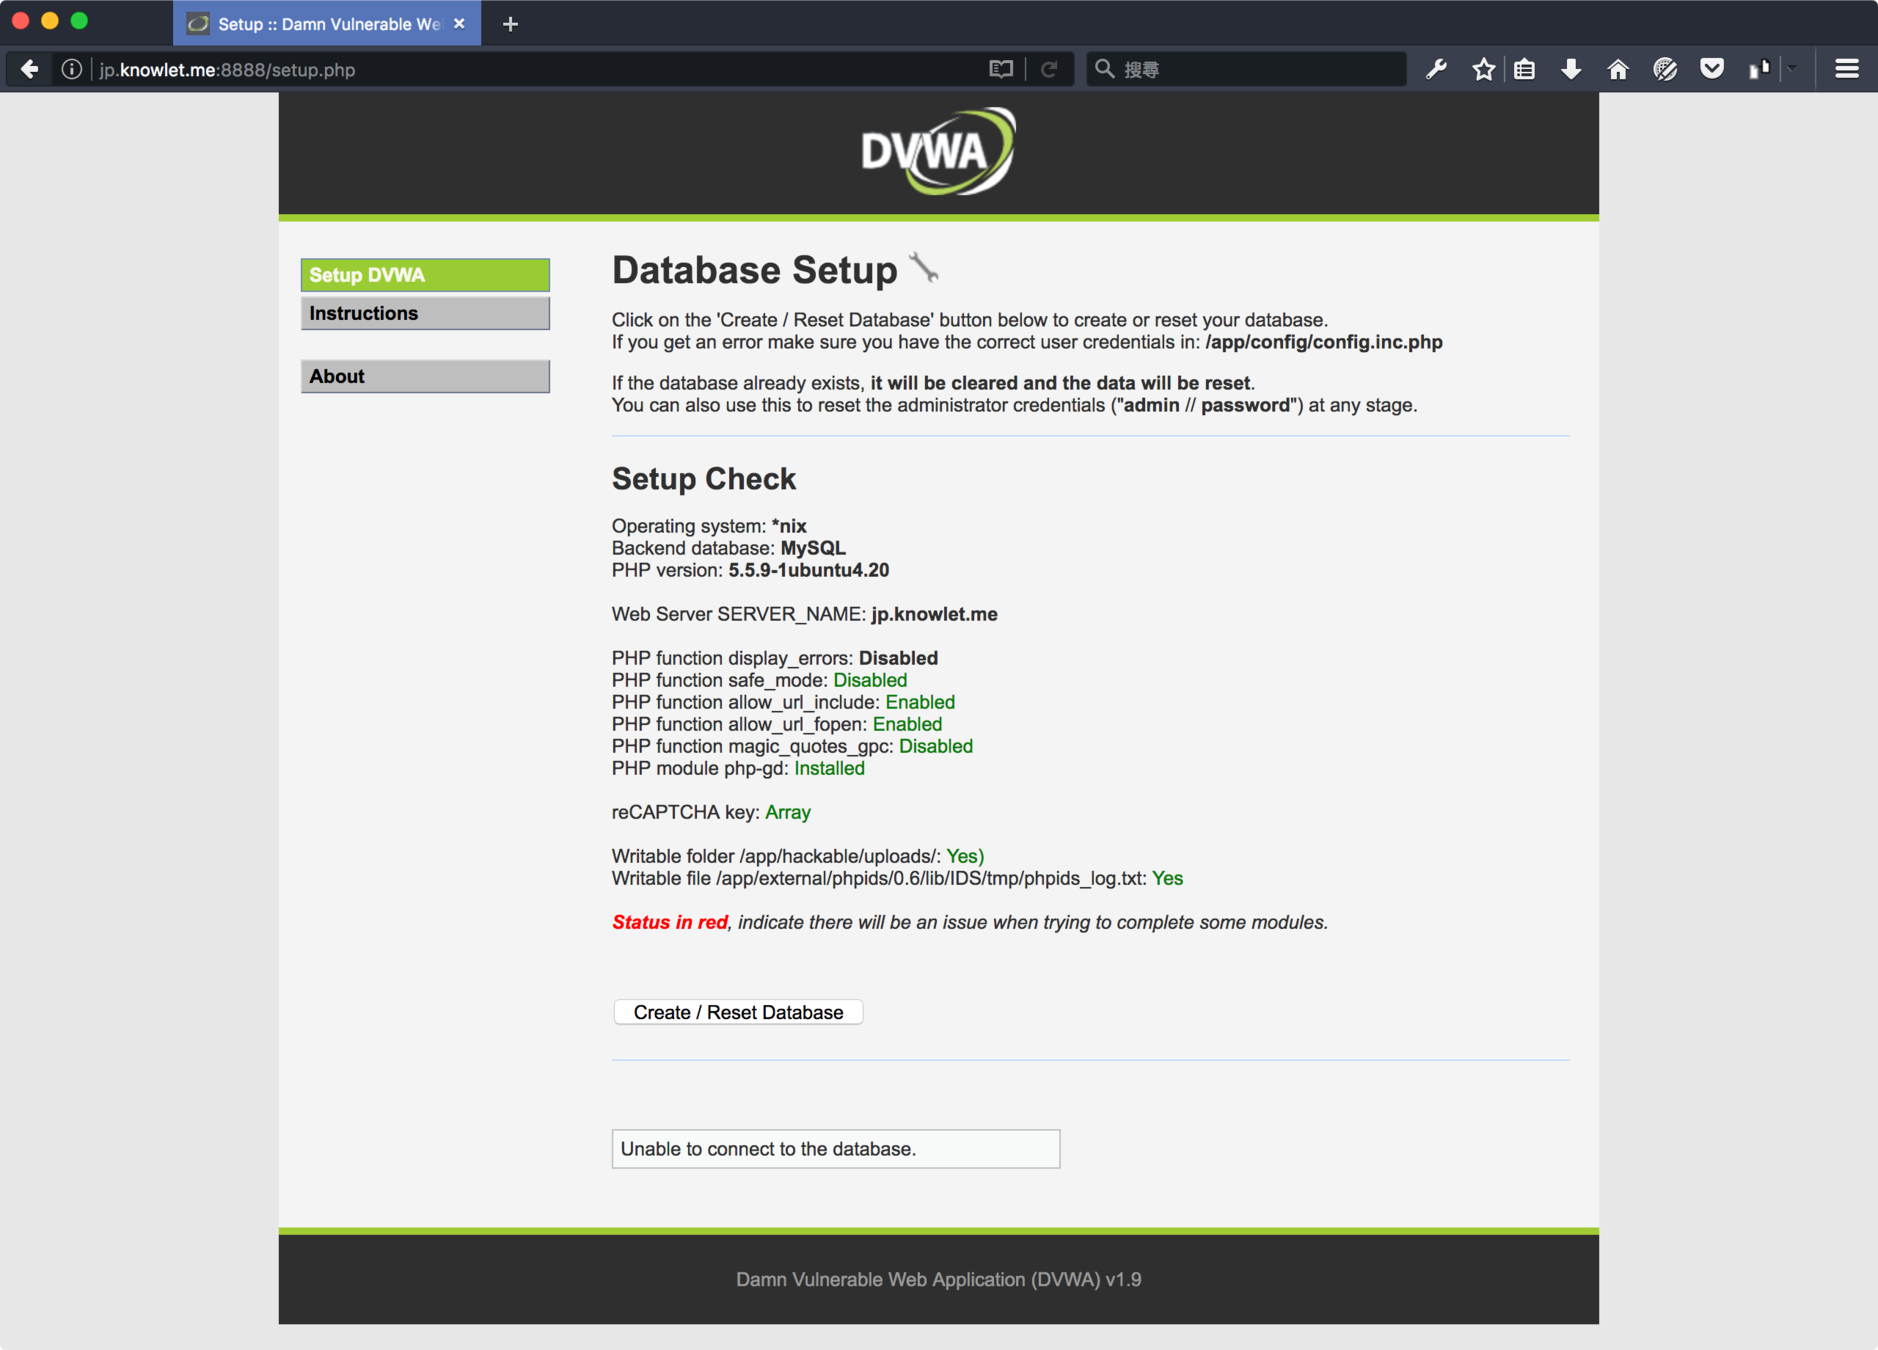
Task: Click the Setup Check heading
Action: [x=703, y=479]
